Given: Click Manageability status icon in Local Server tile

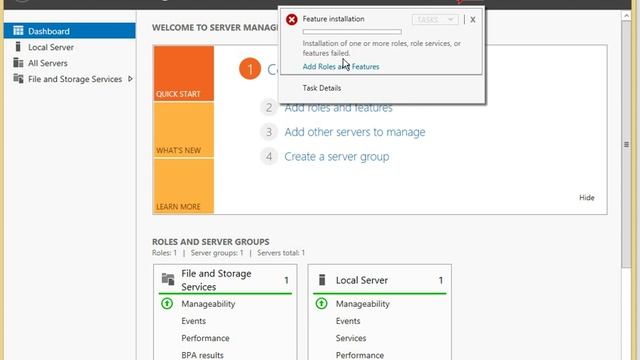Looking at the screenshot, I should point(321,304).
